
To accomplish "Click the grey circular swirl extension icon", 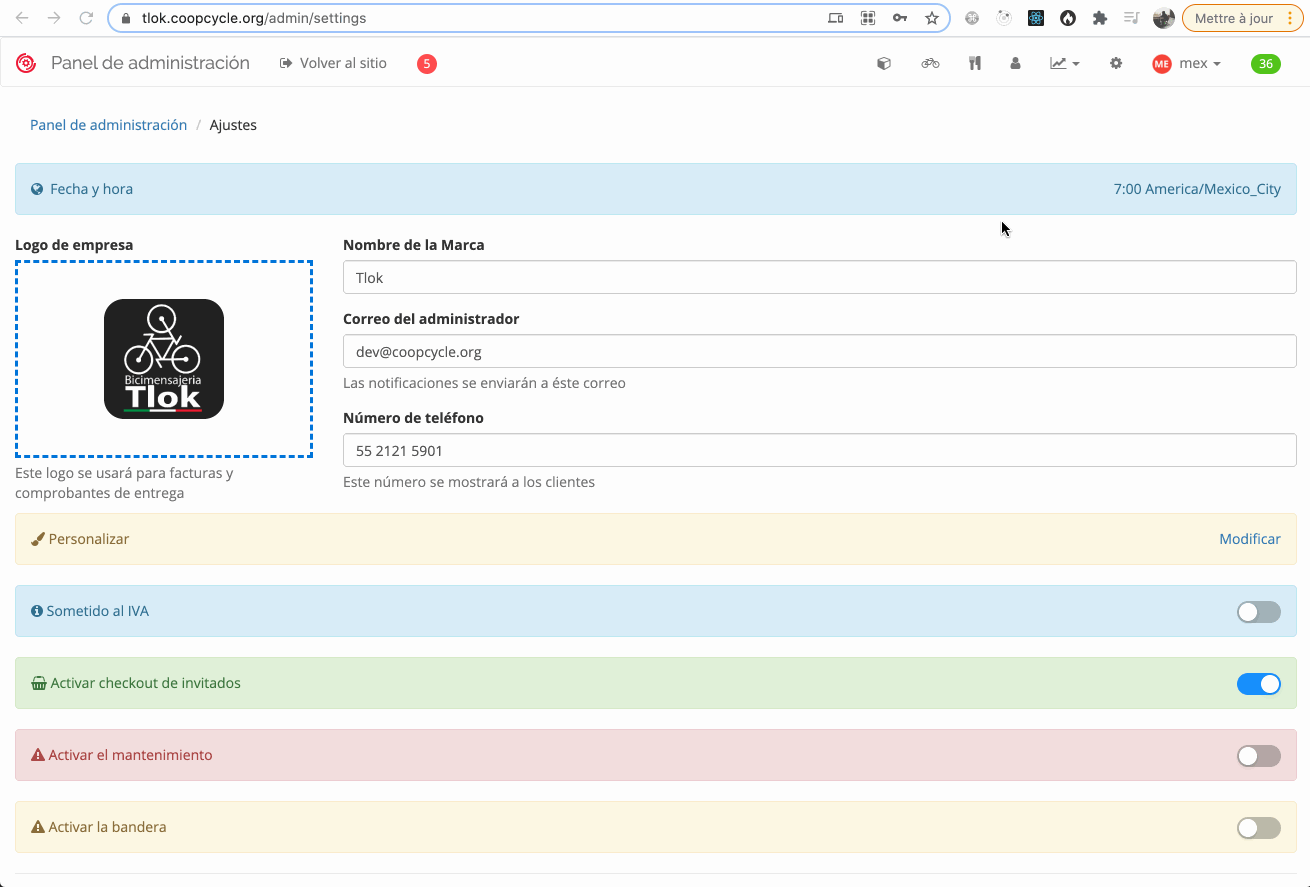I will (x=972, y=18).
